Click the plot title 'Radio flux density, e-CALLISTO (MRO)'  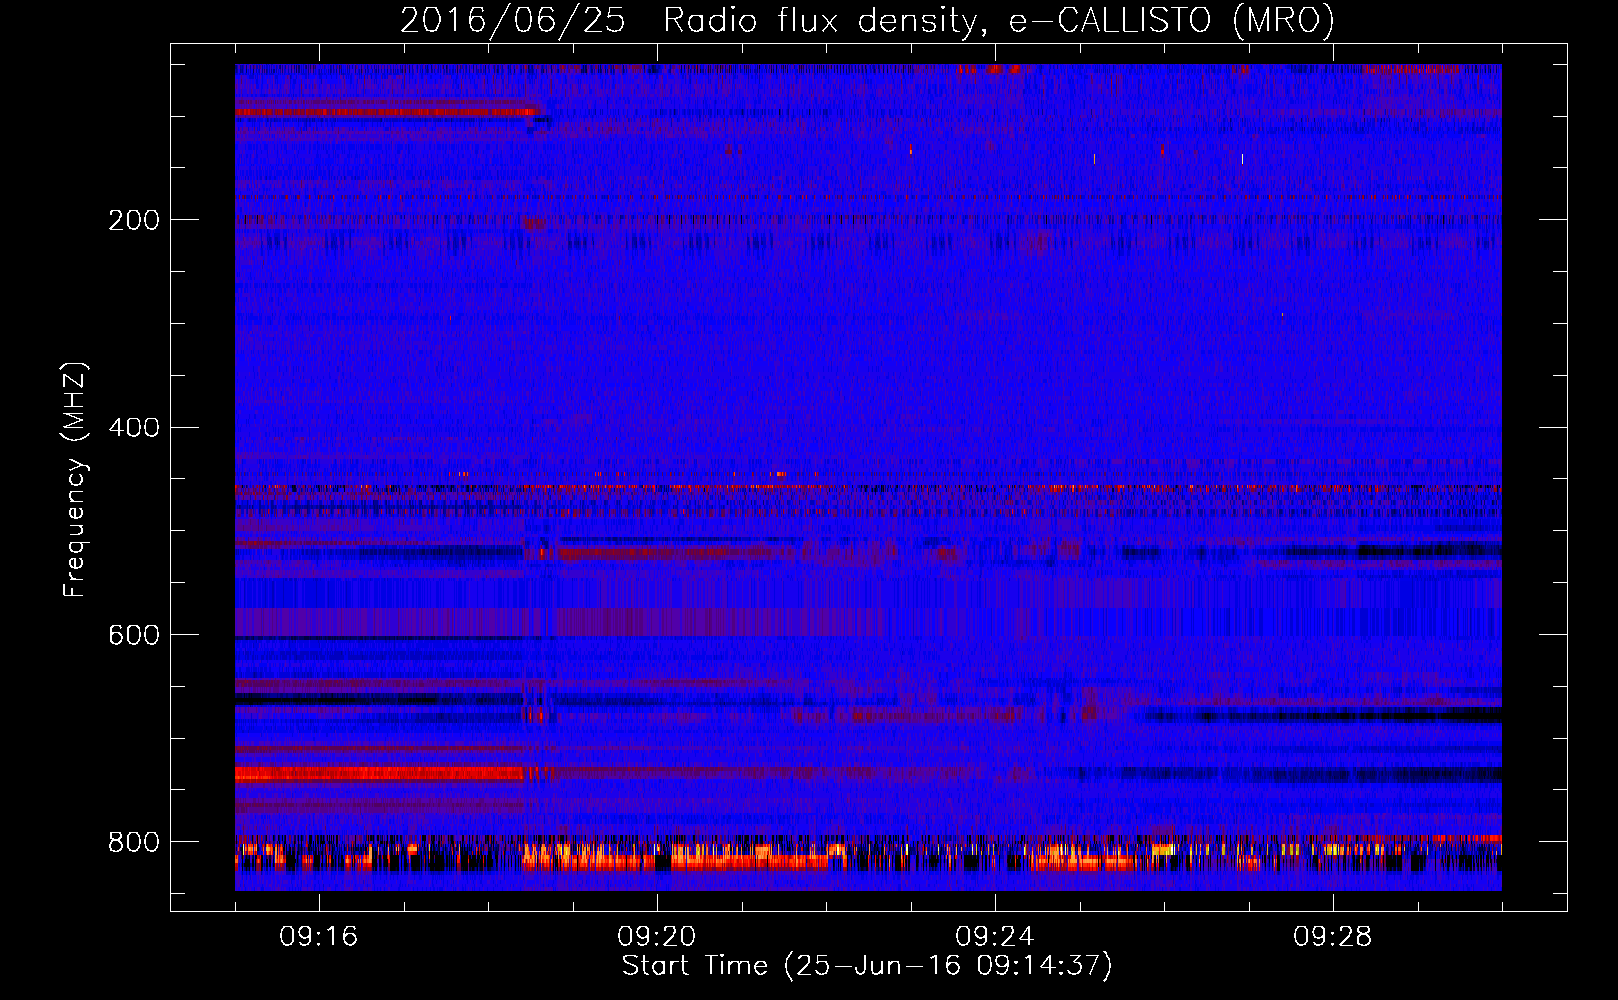tap(999, 21)
